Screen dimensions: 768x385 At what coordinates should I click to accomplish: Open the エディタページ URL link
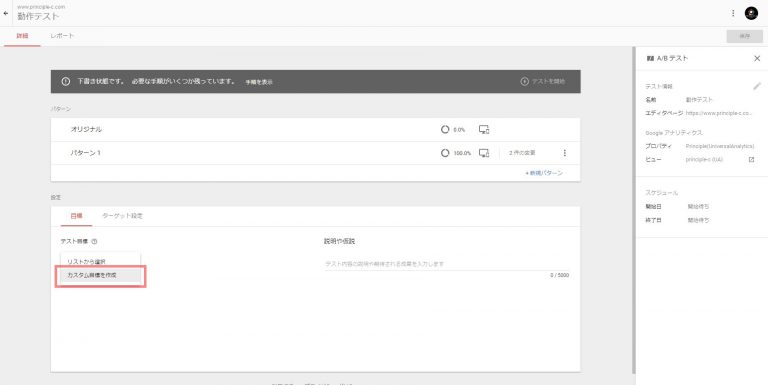point(718,113)
